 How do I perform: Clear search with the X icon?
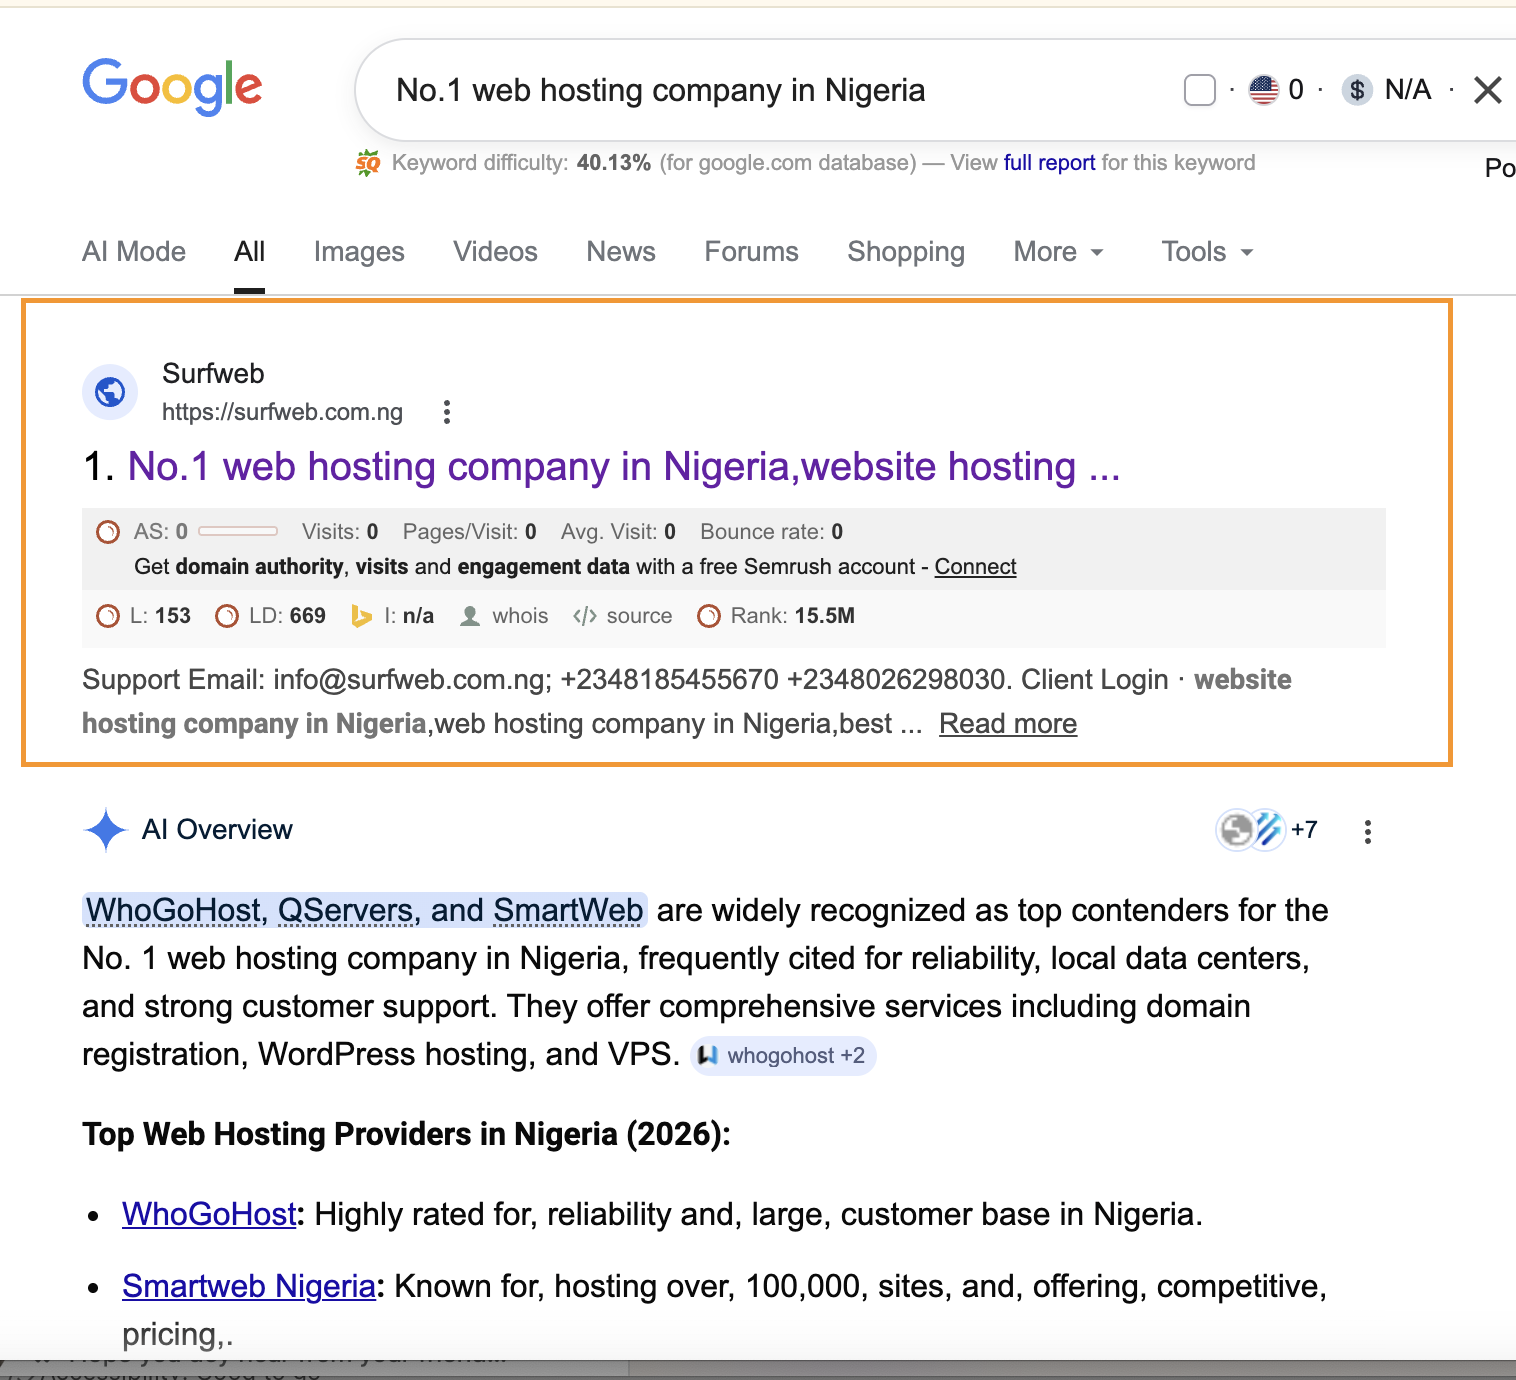point(1487,91)
